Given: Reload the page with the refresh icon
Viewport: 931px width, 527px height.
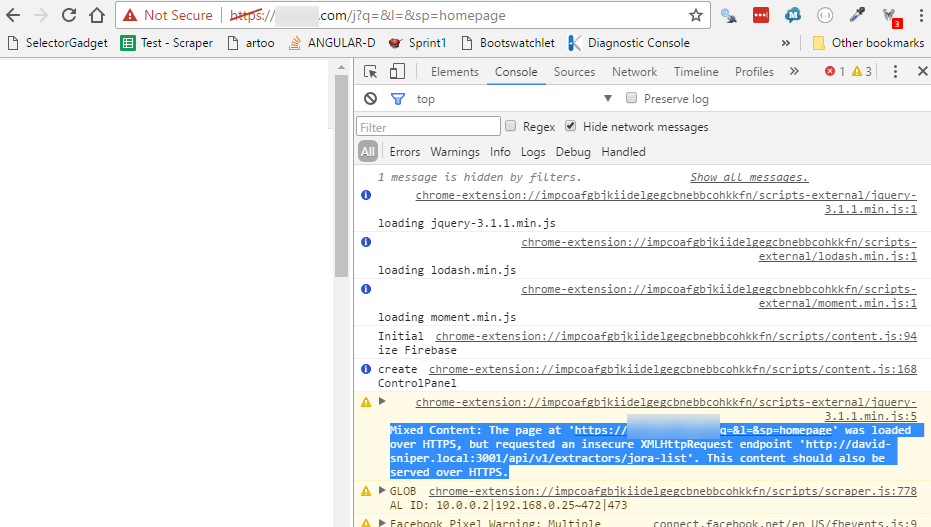Looking at the screenshot, I should pos(69,15).
